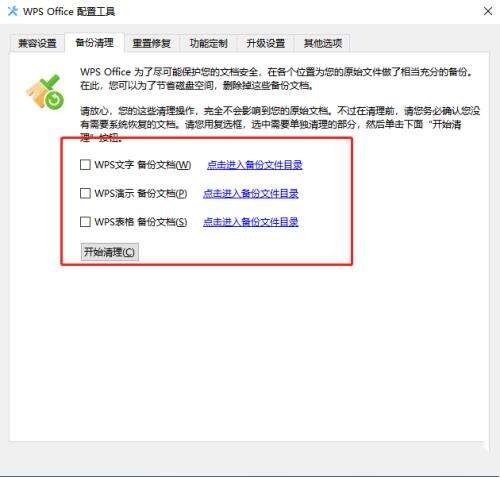Open the 升级设置 tab
This screenshot has width=500, height=477.
266,43
